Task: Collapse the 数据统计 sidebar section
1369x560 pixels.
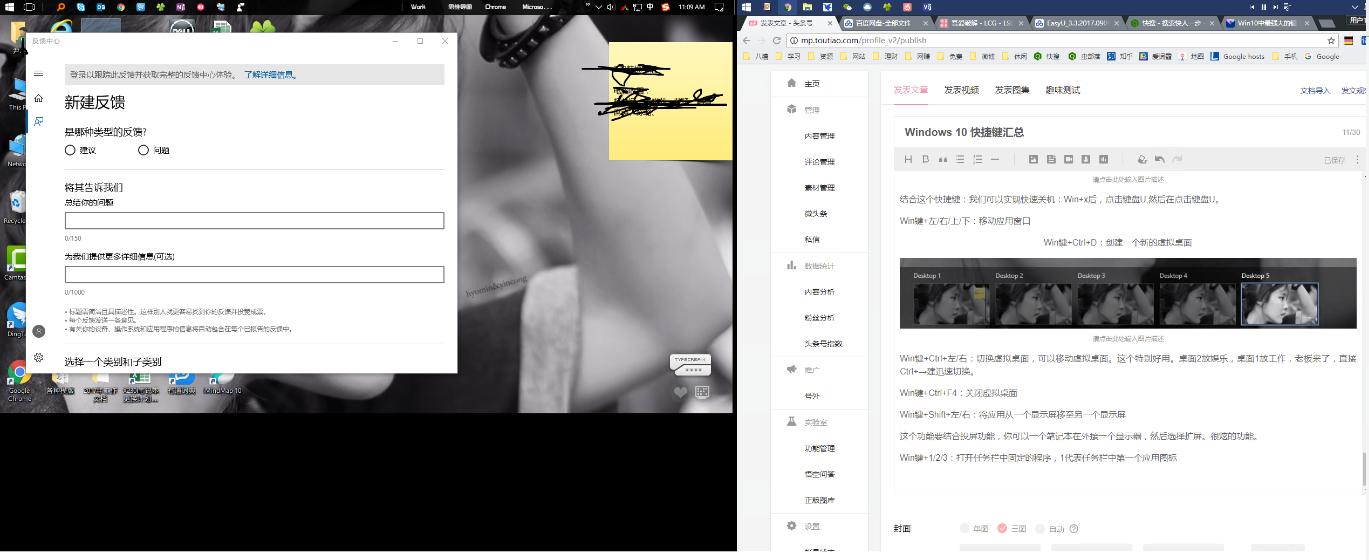Action: (819, 266)
